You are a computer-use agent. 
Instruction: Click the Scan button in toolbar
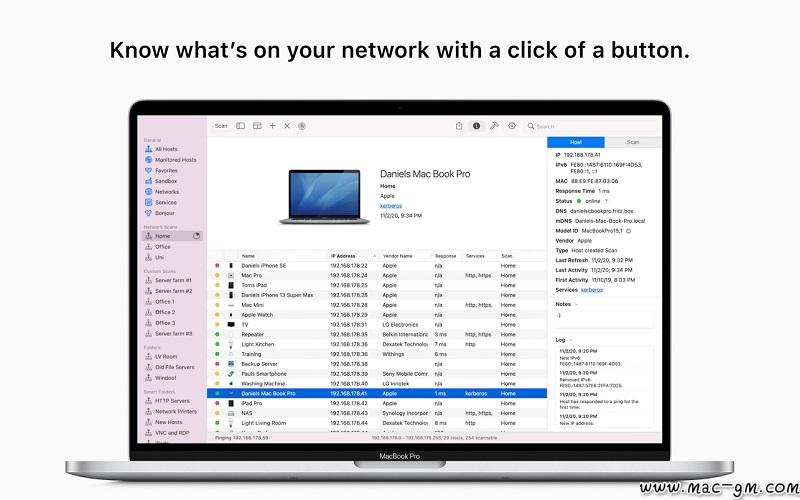(x=220, y=126)
